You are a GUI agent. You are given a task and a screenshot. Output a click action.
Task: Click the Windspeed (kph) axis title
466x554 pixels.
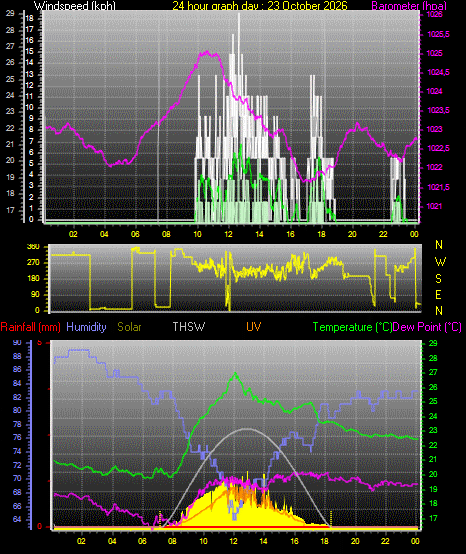(75, 5)
